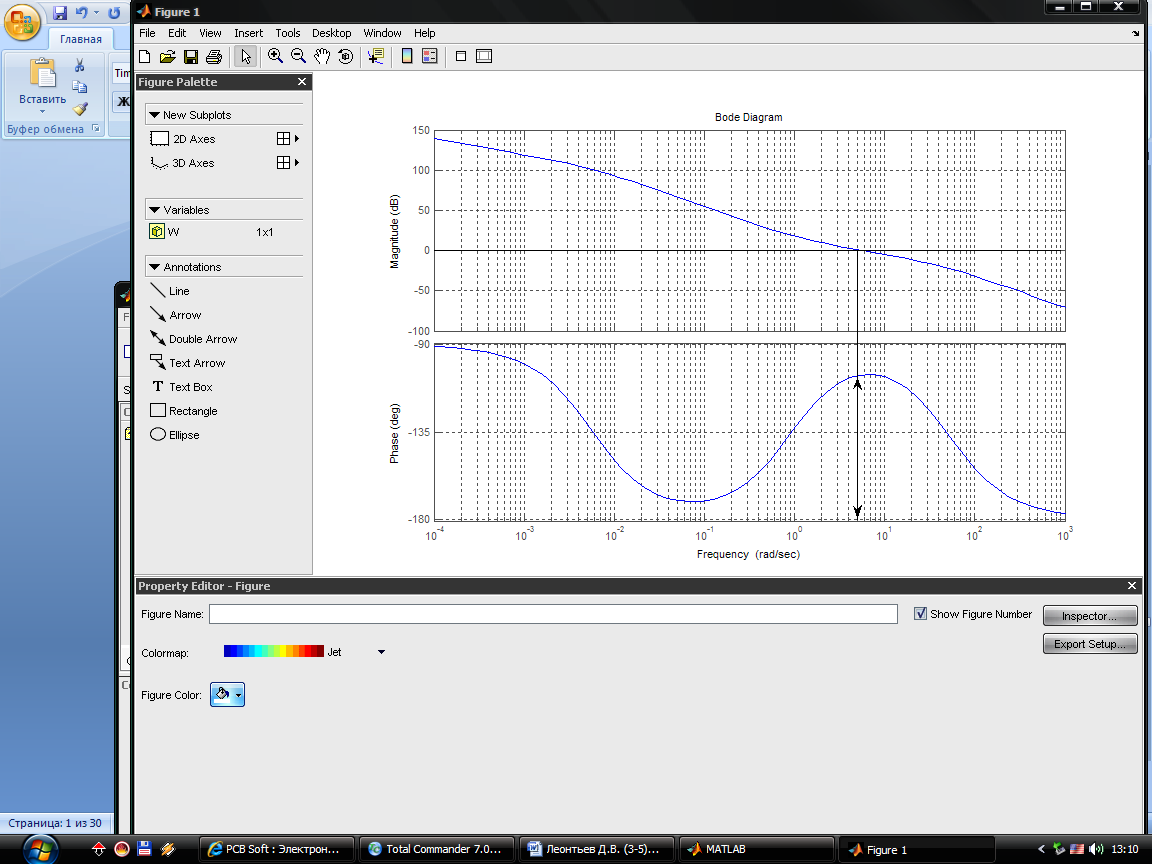Click the Figure Color paint bucket swatch

pyautogui.click(x=222, y=695)
